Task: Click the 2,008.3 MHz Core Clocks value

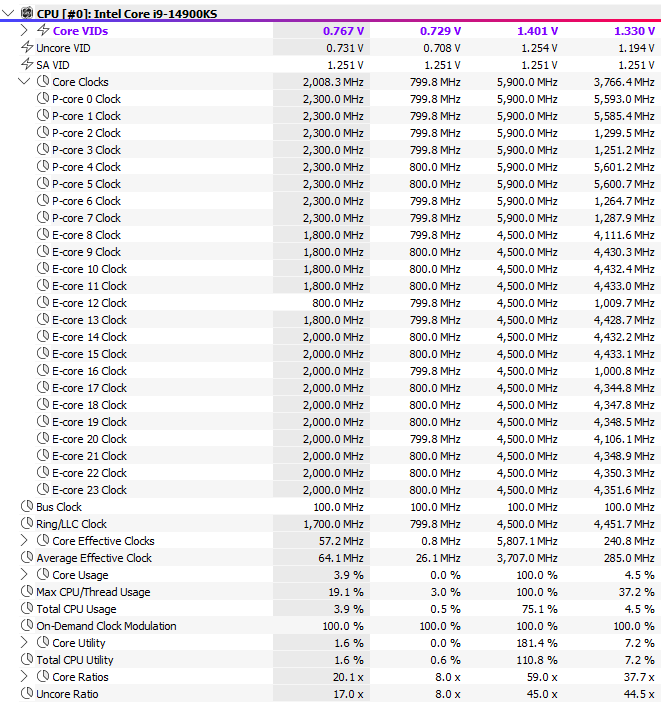Action: click(333, 82)
